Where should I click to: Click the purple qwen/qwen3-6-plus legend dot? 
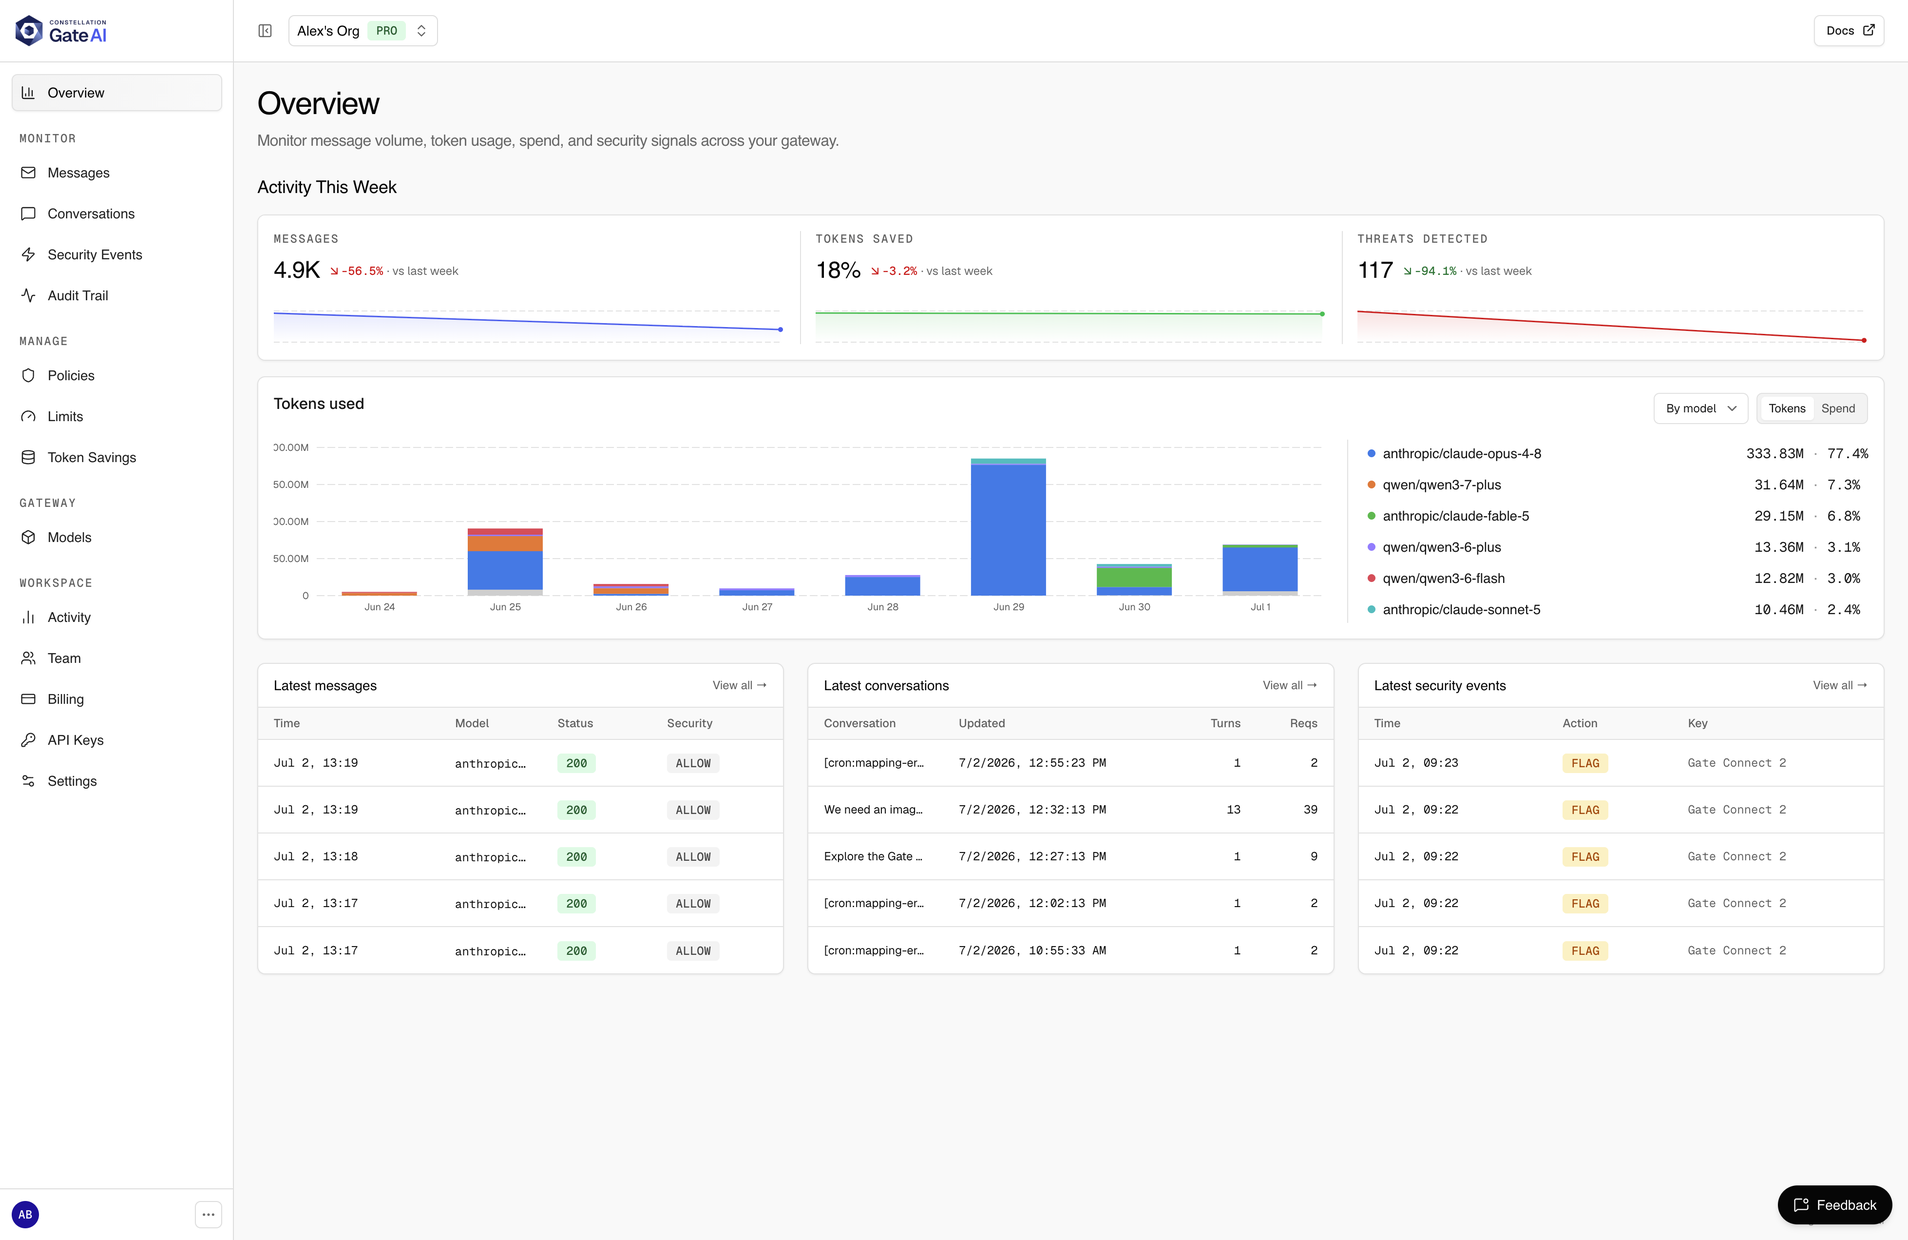1371,547
